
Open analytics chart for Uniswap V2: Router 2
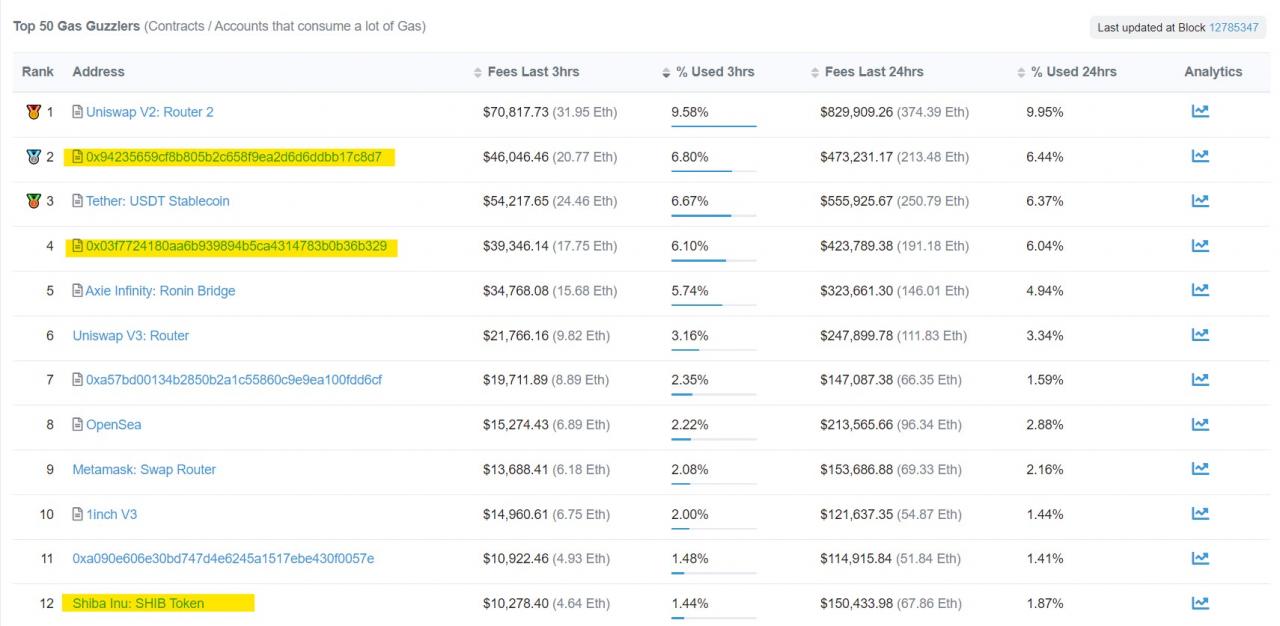[x=1200, y=112]
